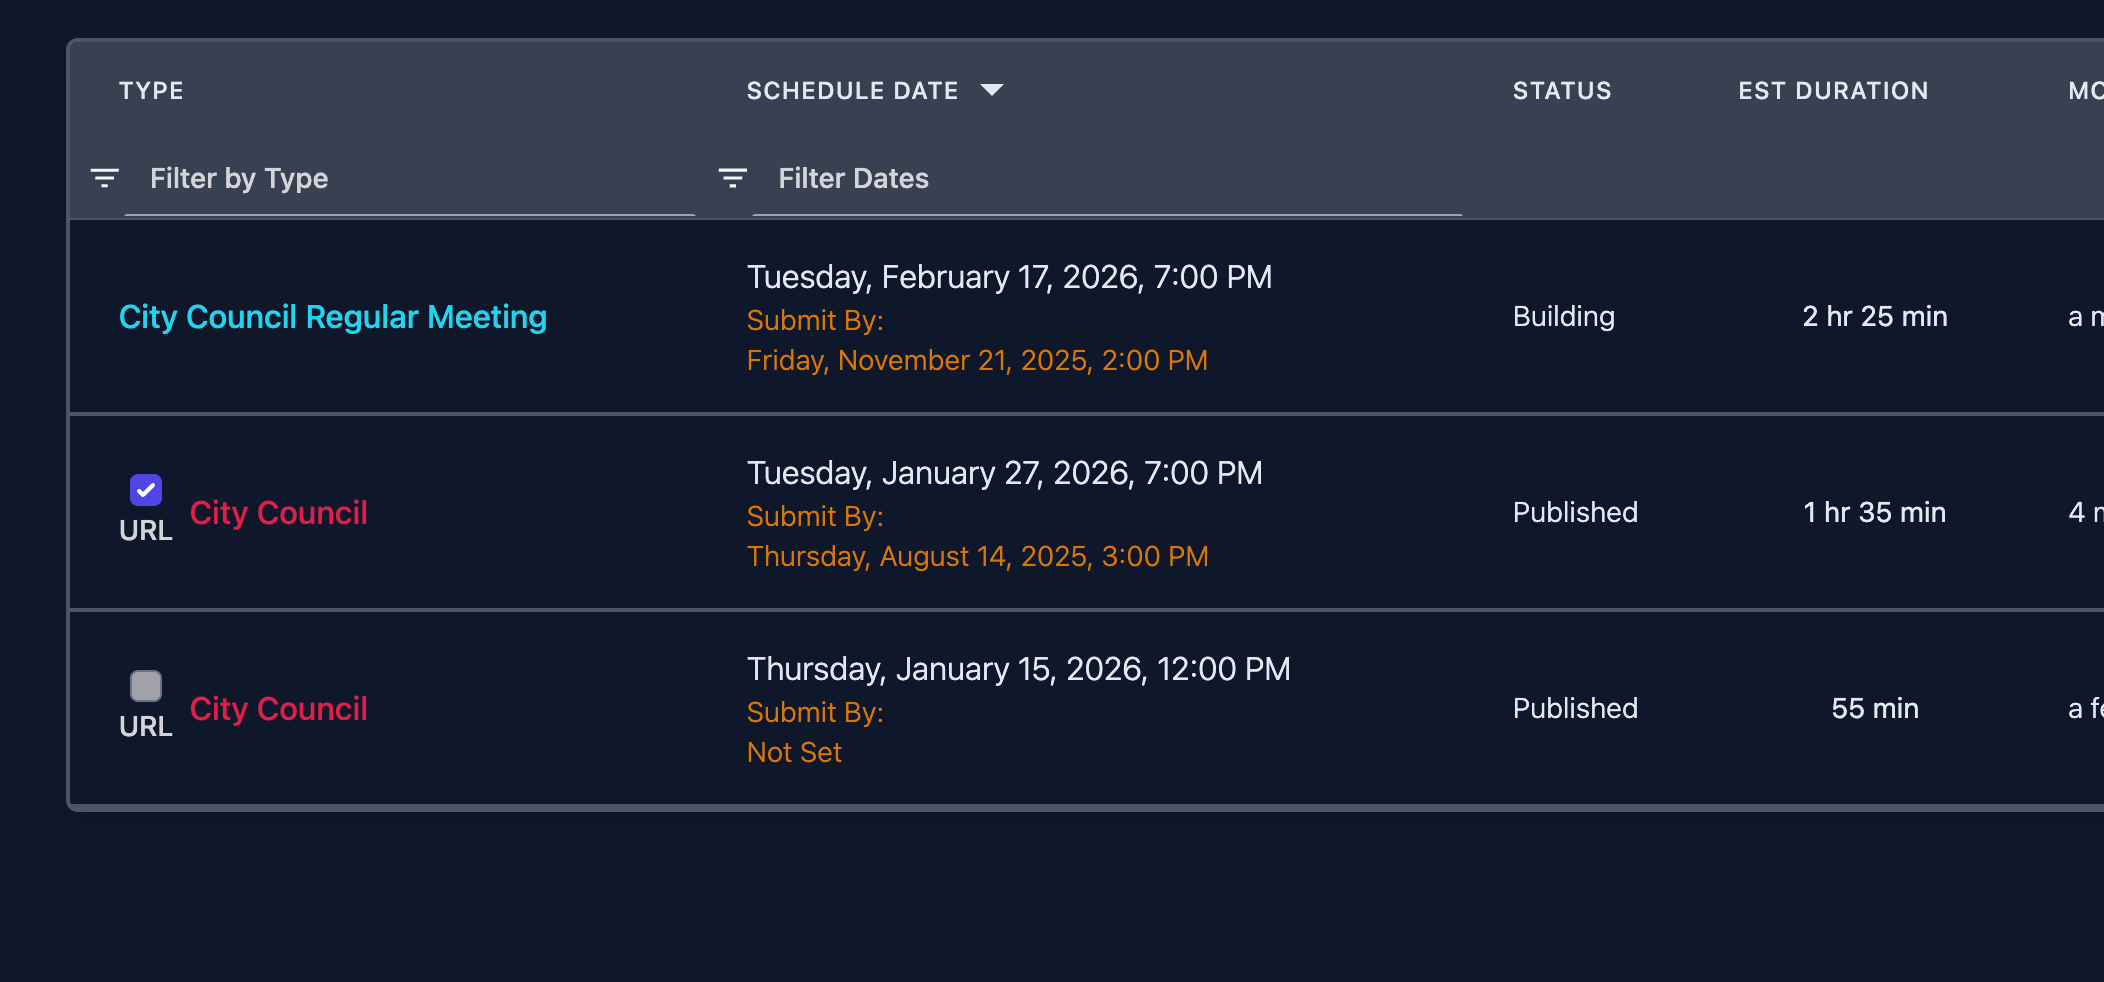Image resolution: width=2104 pixels, height=982 pixels.
Task: Click the Tuesday, February 17, 2026 schedule date
Action: (1009, 277)
